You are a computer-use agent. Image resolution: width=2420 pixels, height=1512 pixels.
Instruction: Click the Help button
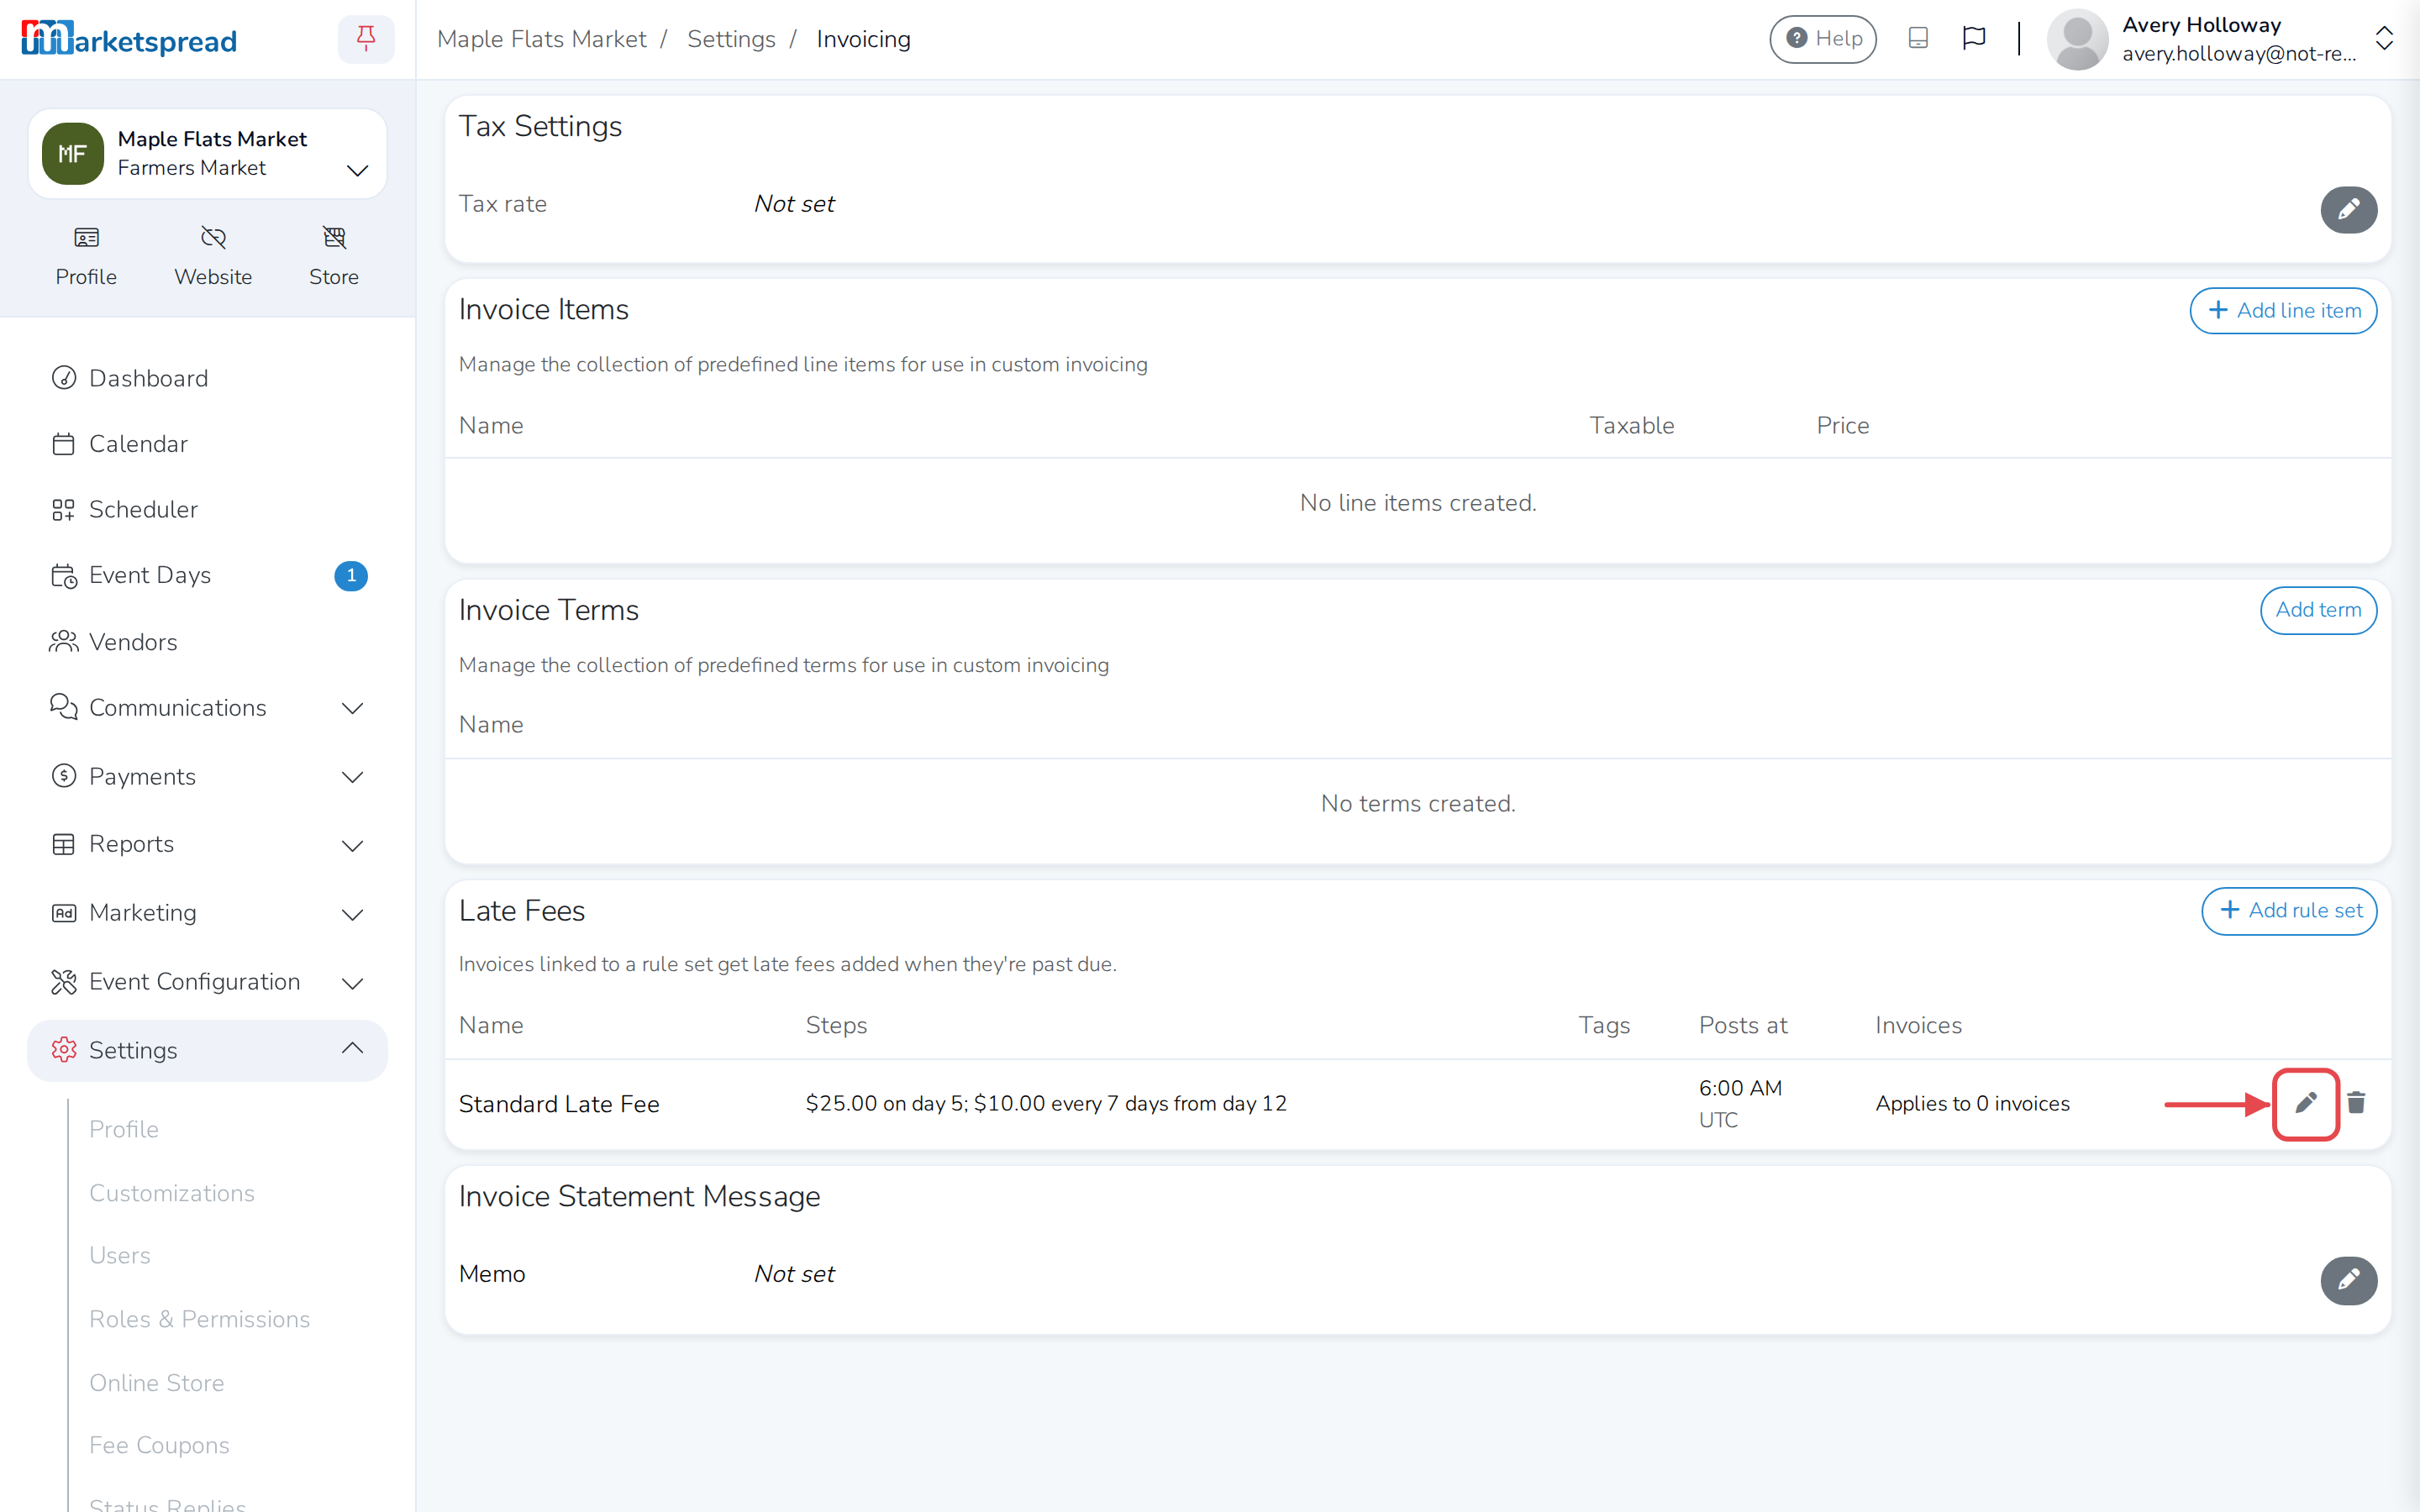(x=1822, y=39)
